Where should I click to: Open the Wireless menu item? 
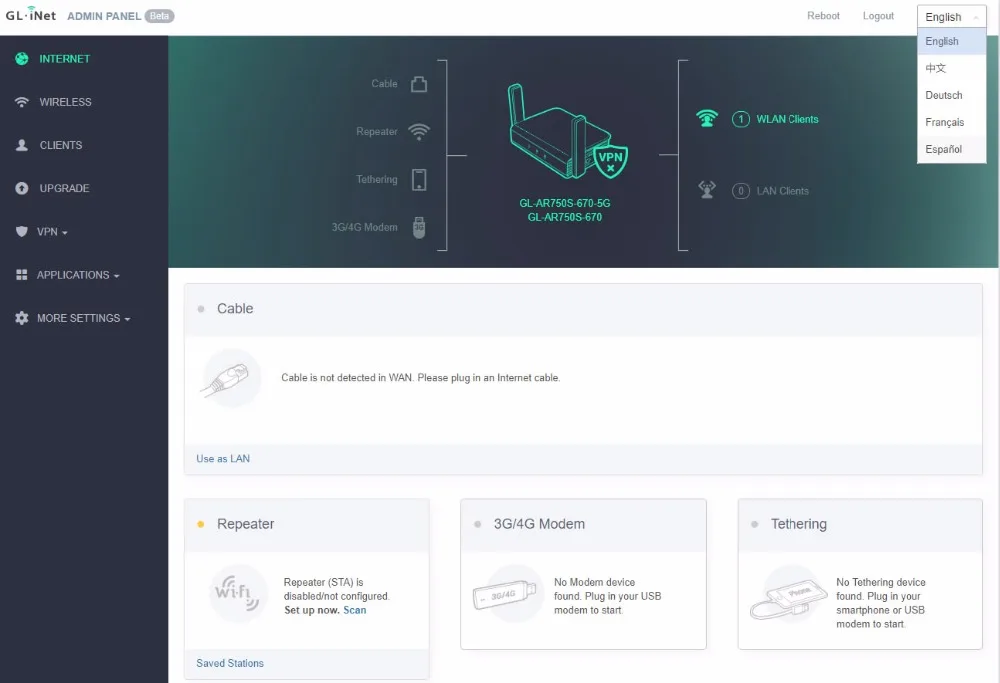tap(65, 102)
